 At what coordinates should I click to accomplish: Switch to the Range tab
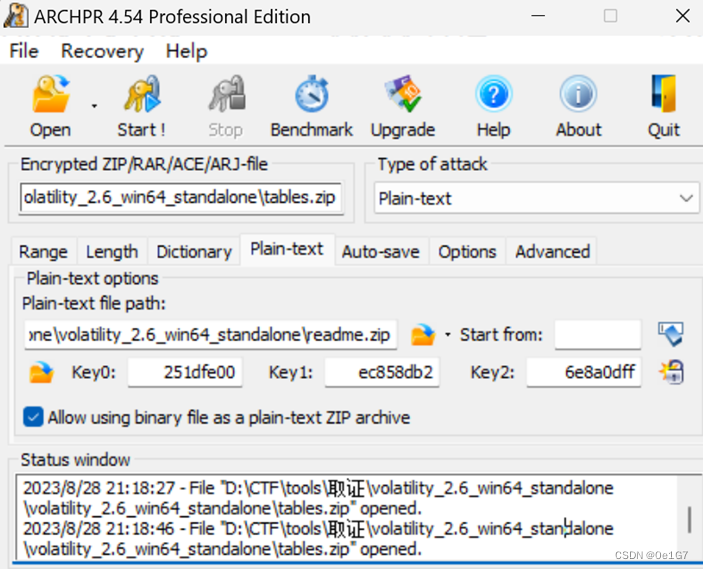tap(43, 252)
